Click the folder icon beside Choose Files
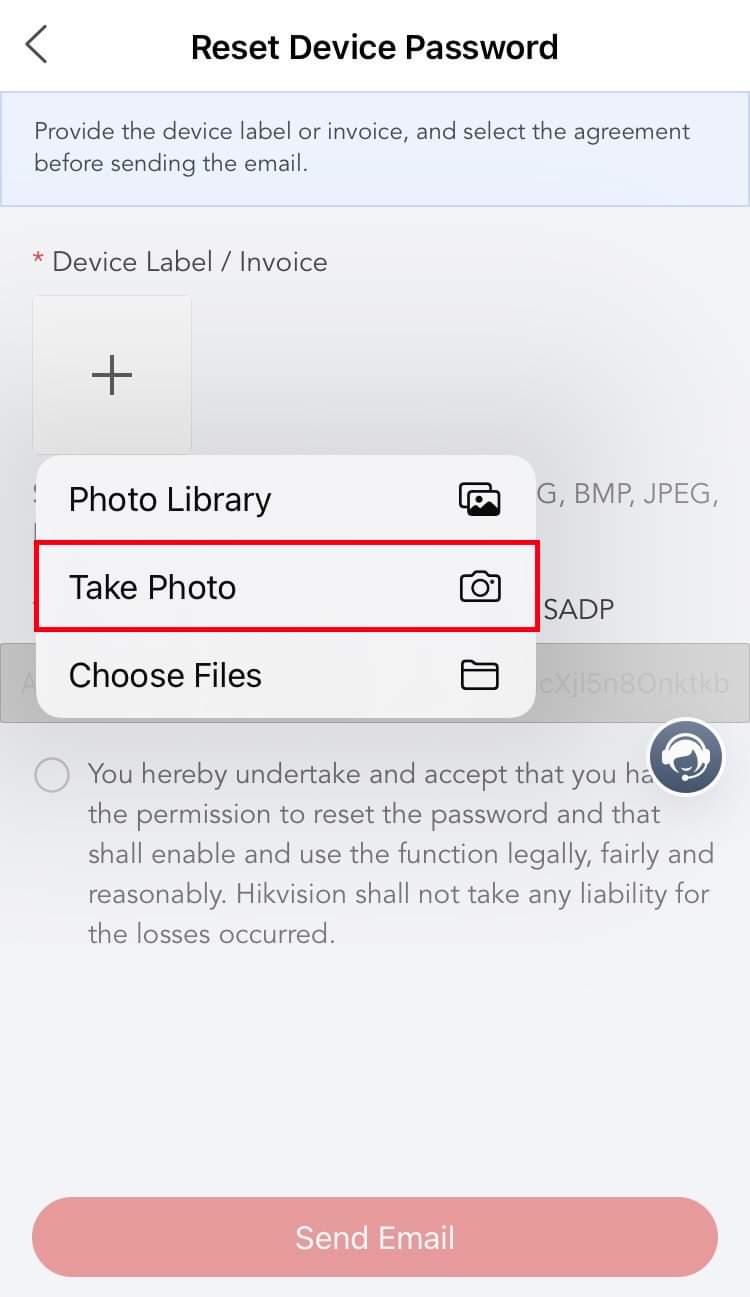Viewport: 750px width, 1297px height. [479, 676]
